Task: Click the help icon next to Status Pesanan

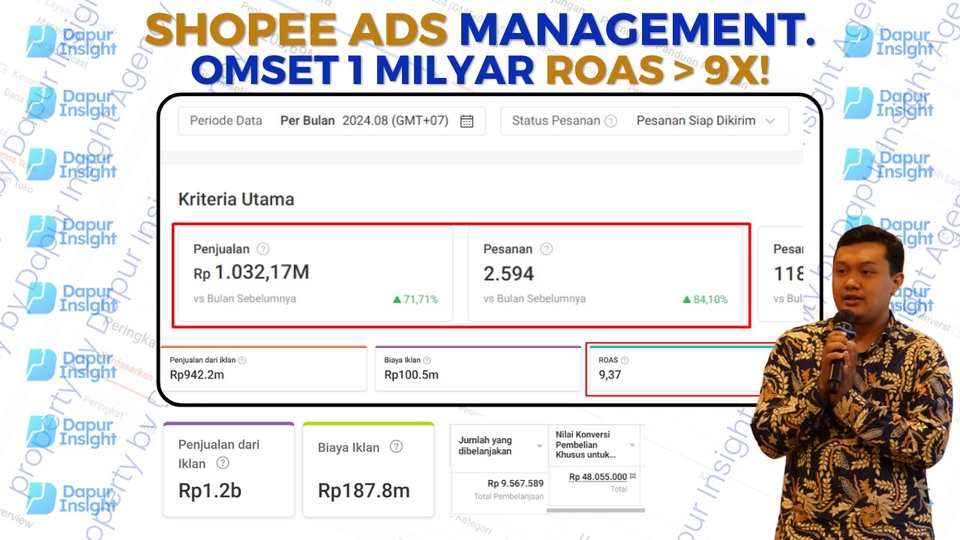Action: point(610,121)
